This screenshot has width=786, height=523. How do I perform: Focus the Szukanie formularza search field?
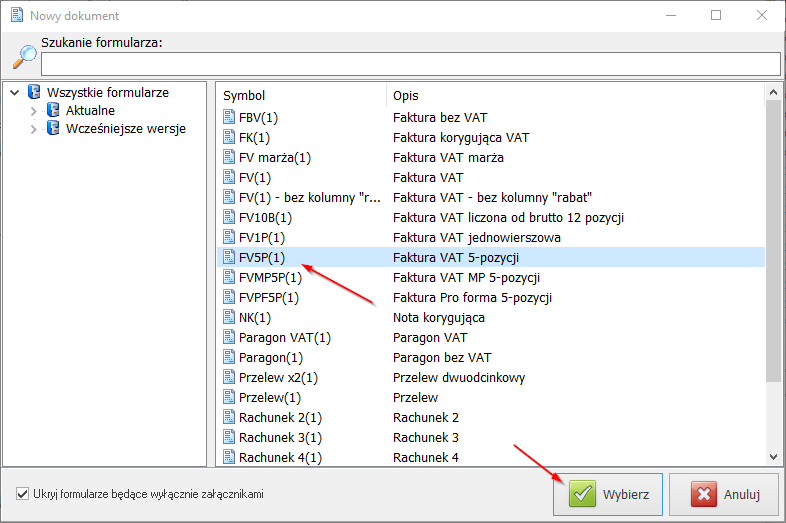410,63
